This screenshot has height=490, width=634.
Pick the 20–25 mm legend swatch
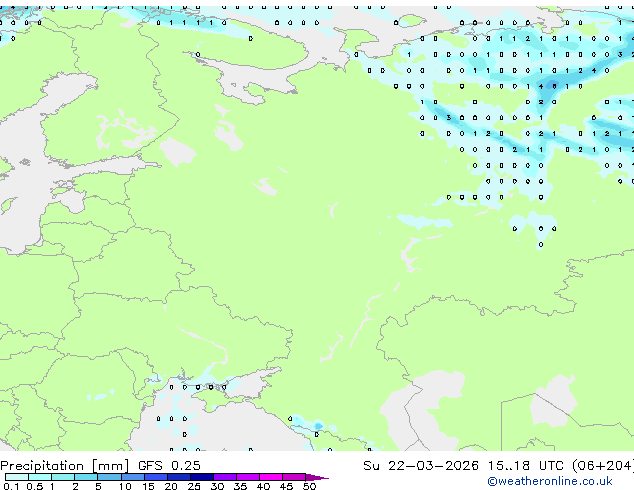point(178,477)
